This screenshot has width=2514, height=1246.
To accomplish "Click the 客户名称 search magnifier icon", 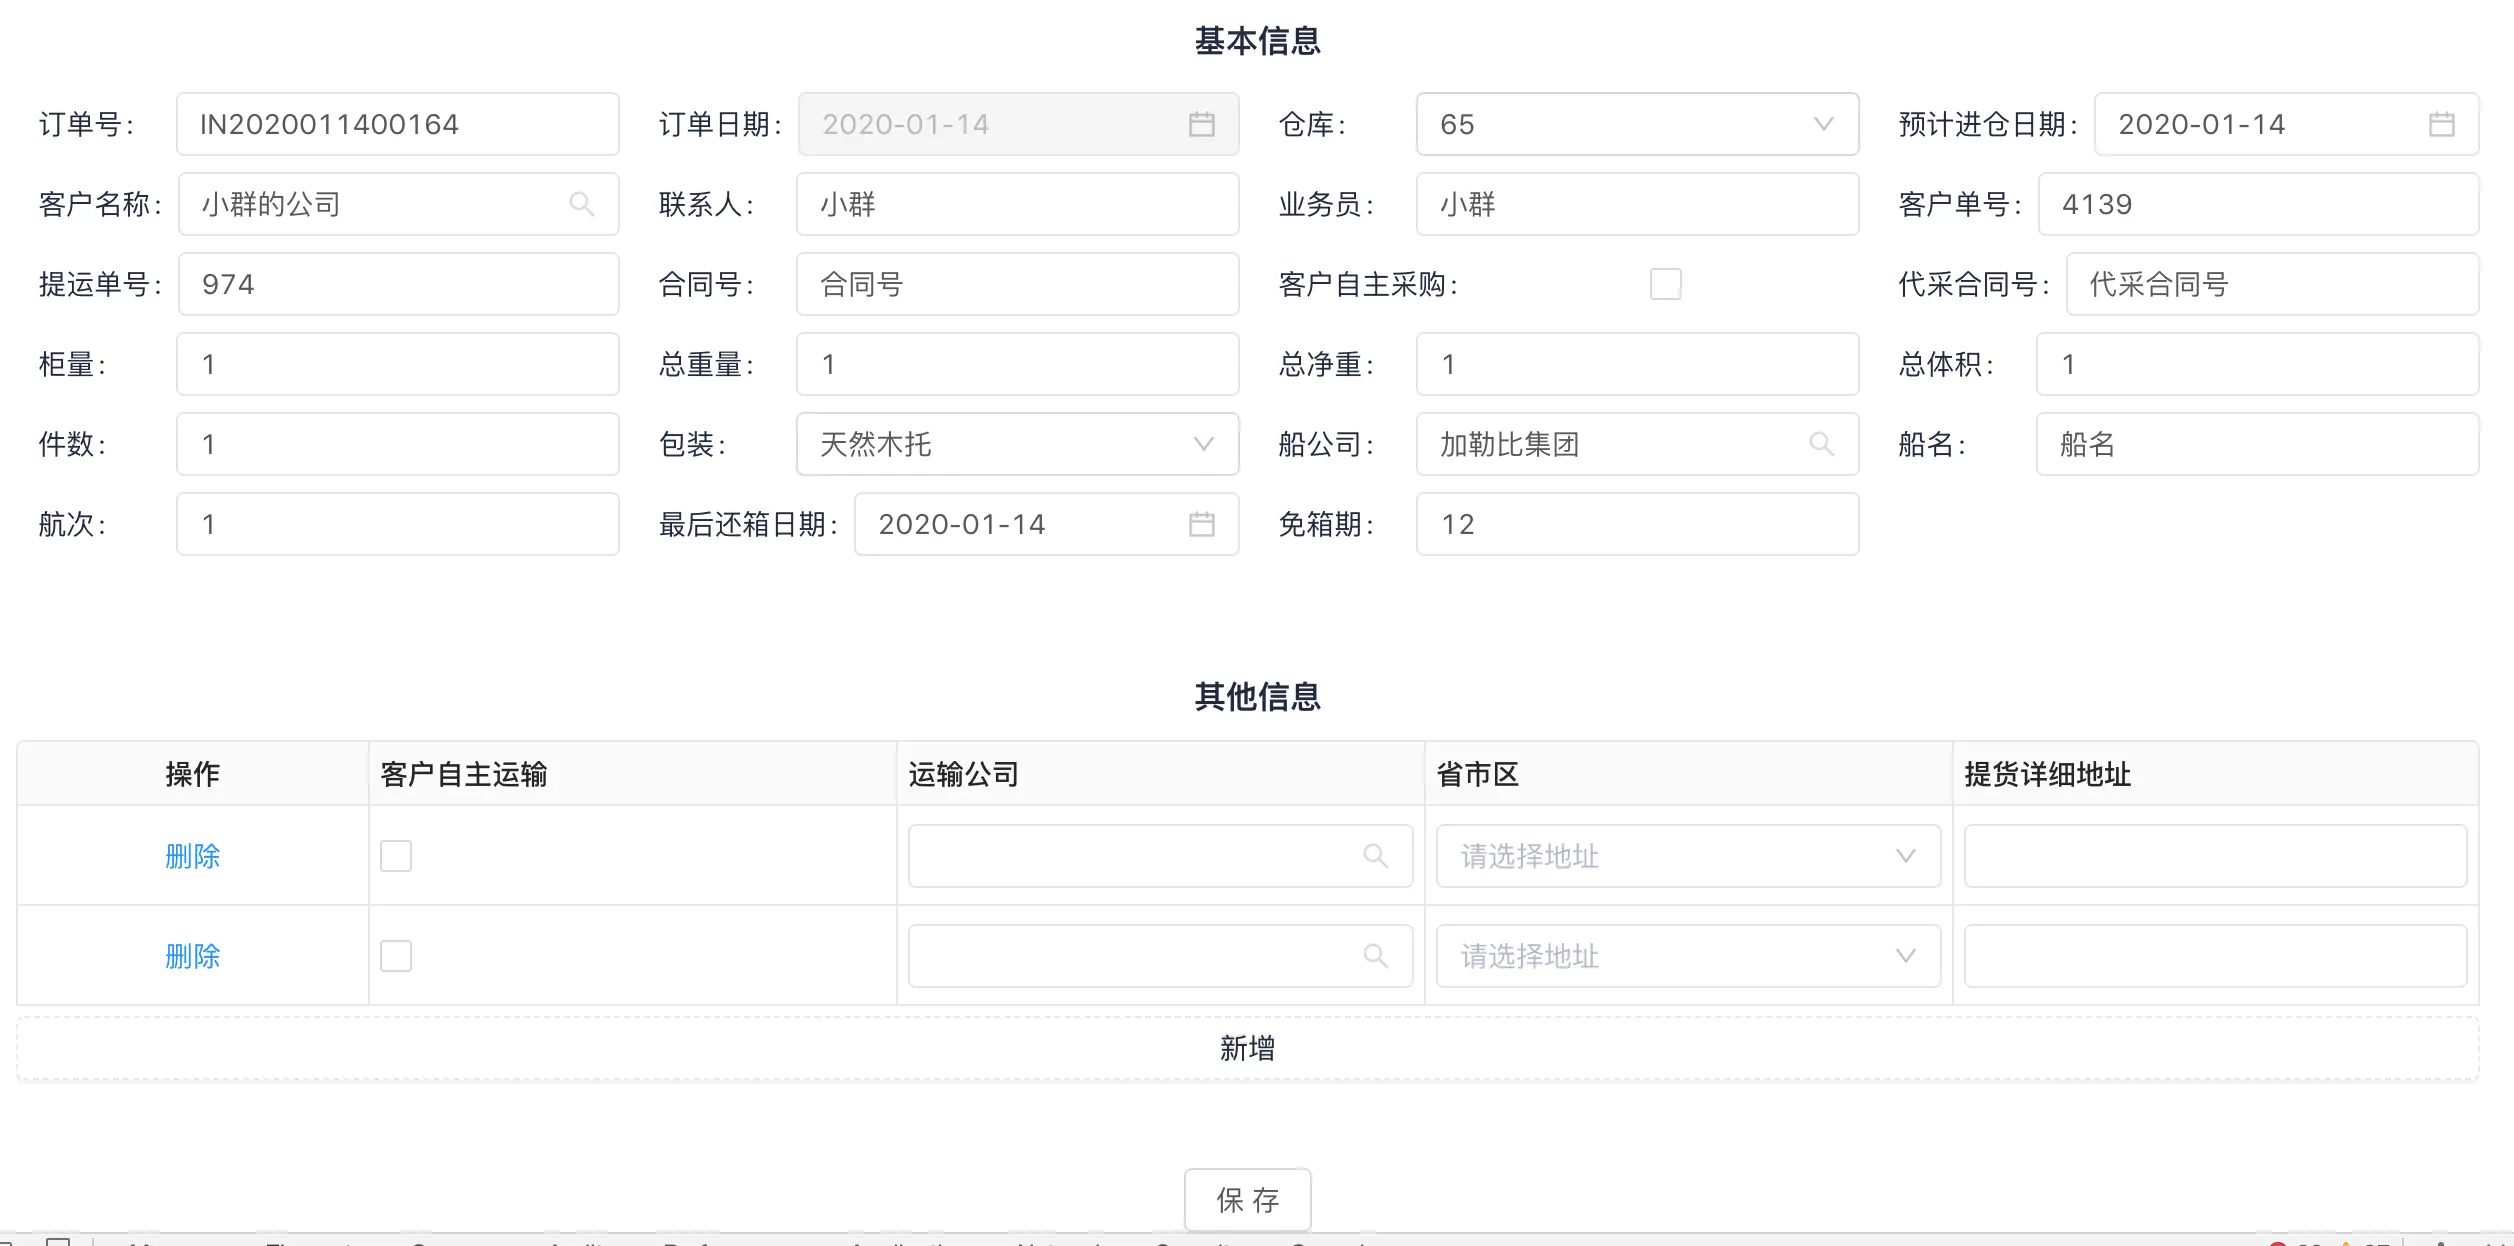I will point(581,204).
